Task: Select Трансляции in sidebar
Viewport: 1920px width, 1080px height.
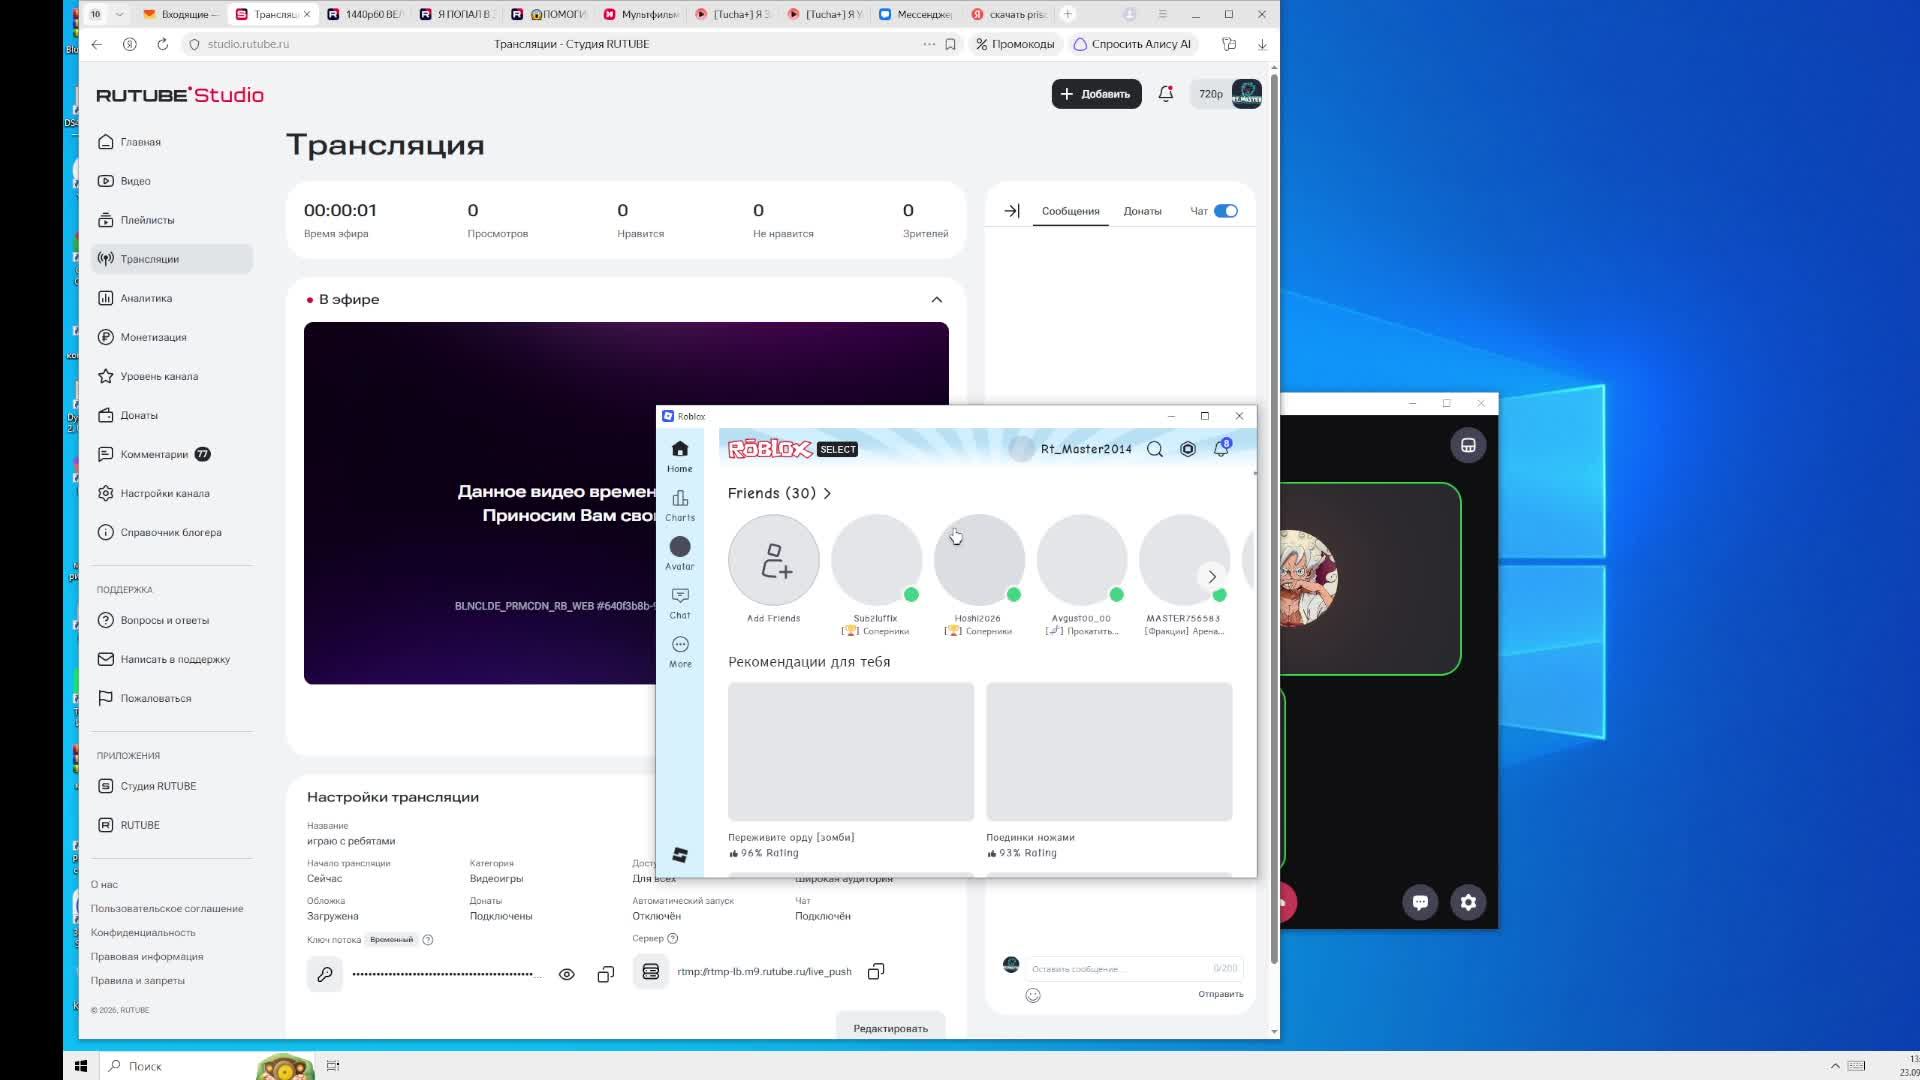Action: [171, 259]
